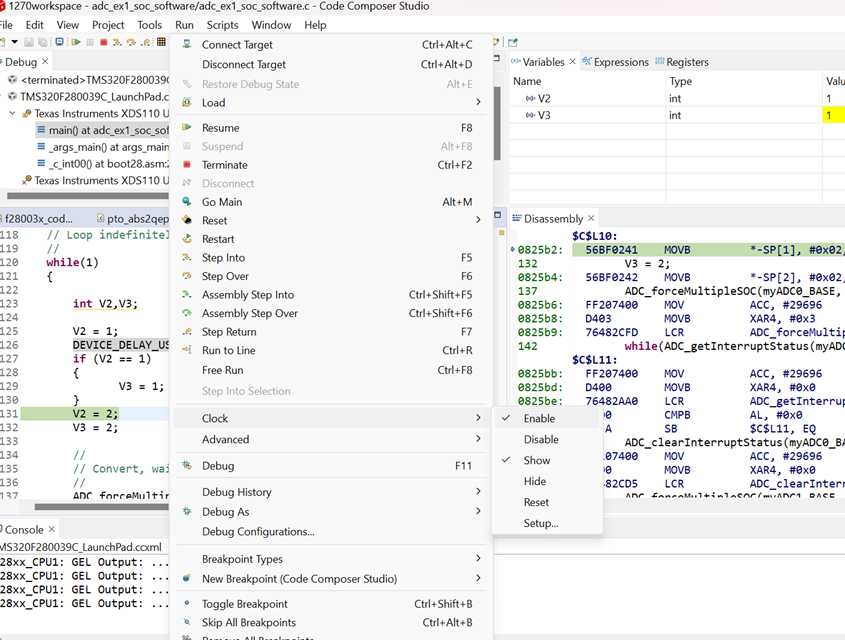This screenshot has width=845, height=640.
Task: Click Setup... in the Clock submenu
Action: tap(541, 523)
